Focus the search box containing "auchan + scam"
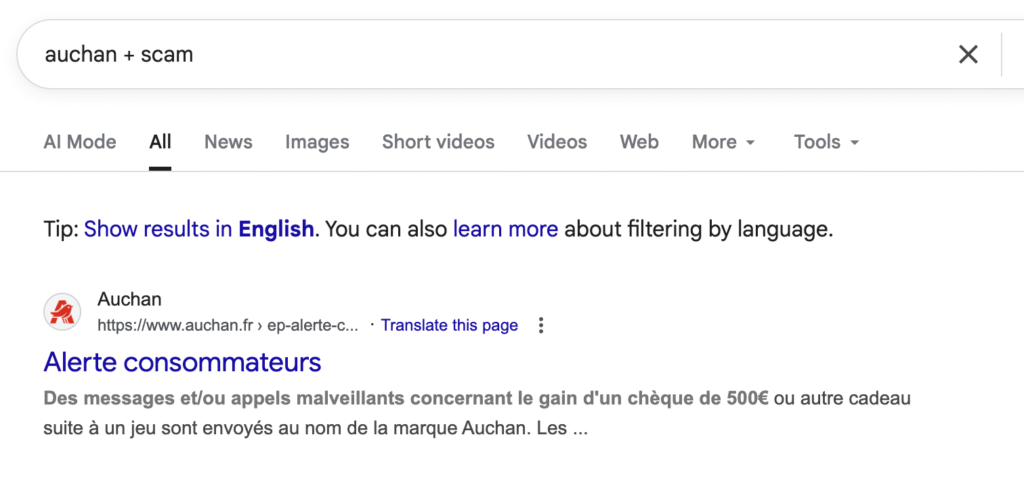 coord(480,54)
